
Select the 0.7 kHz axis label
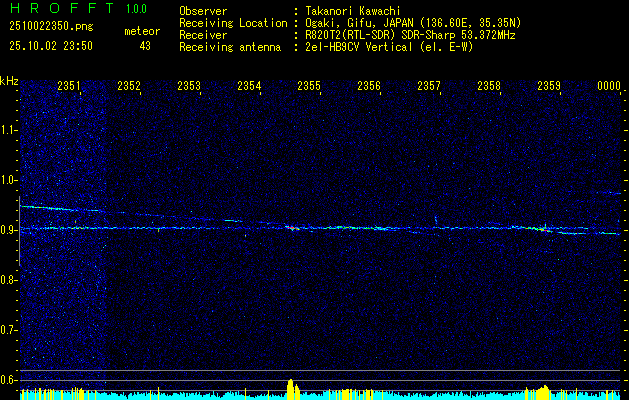click(x=9, y=329)
